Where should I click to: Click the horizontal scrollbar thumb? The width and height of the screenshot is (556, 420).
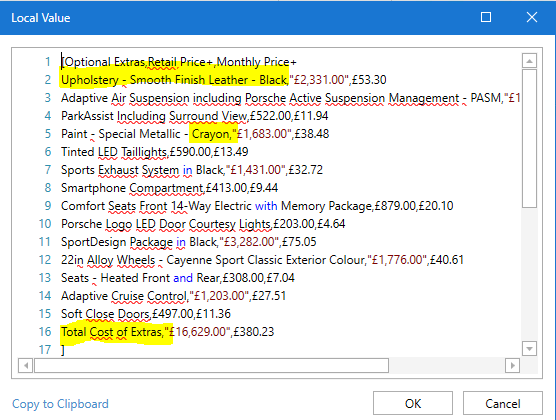[x=211, y=365]
